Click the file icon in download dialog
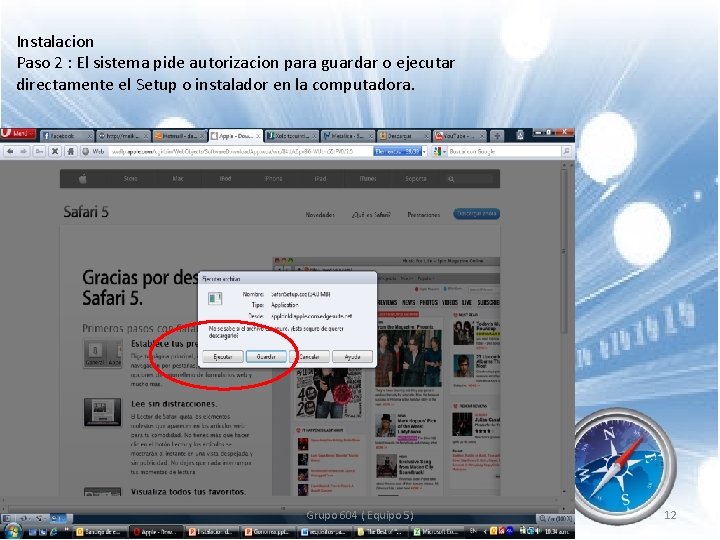The image size is (720, 540). (x=215, y=299)
